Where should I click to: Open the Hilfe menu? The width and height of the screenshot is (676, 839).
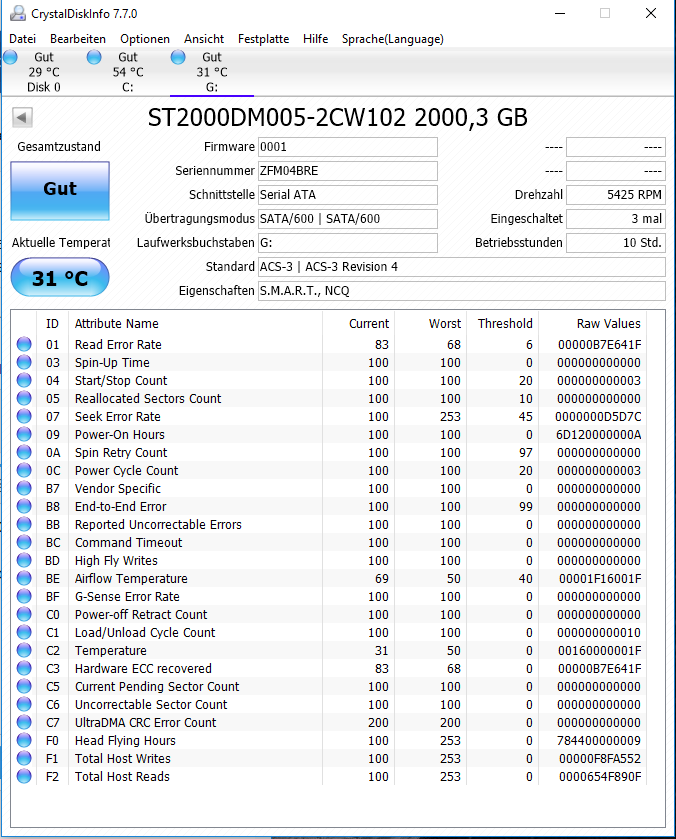(315, 39)
